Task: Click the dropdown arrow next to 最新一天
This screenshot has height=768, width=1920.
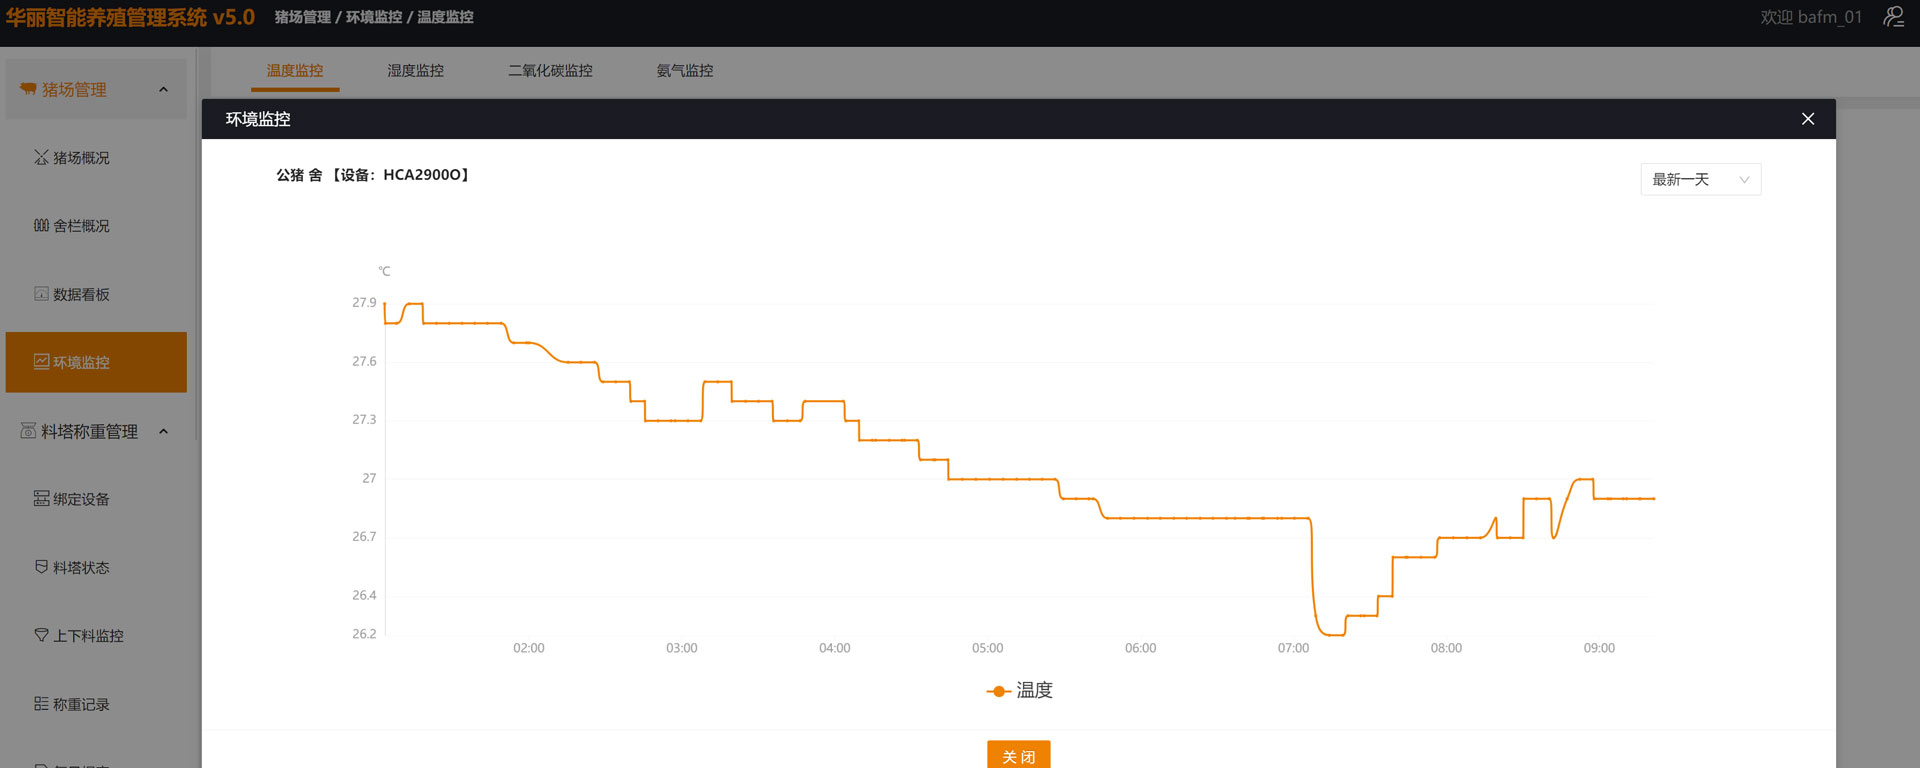Action: pos(1744,180)
